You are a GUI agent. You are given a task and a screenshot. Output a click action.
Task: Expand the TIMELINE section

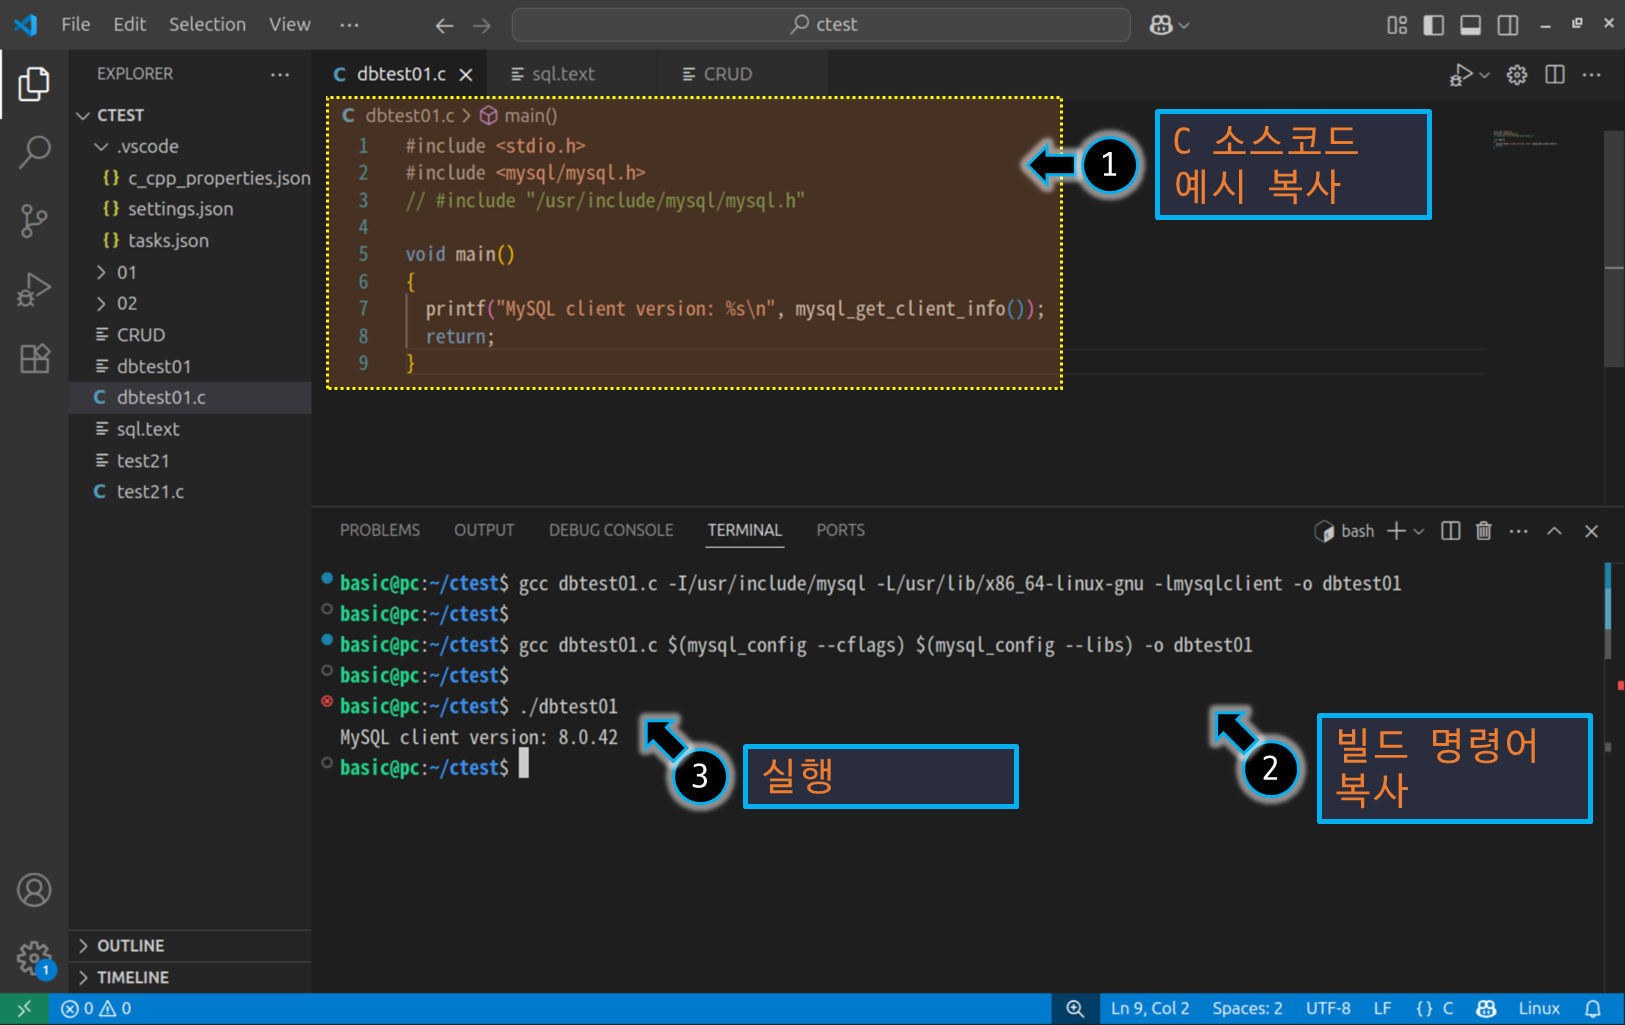(190, 978)
